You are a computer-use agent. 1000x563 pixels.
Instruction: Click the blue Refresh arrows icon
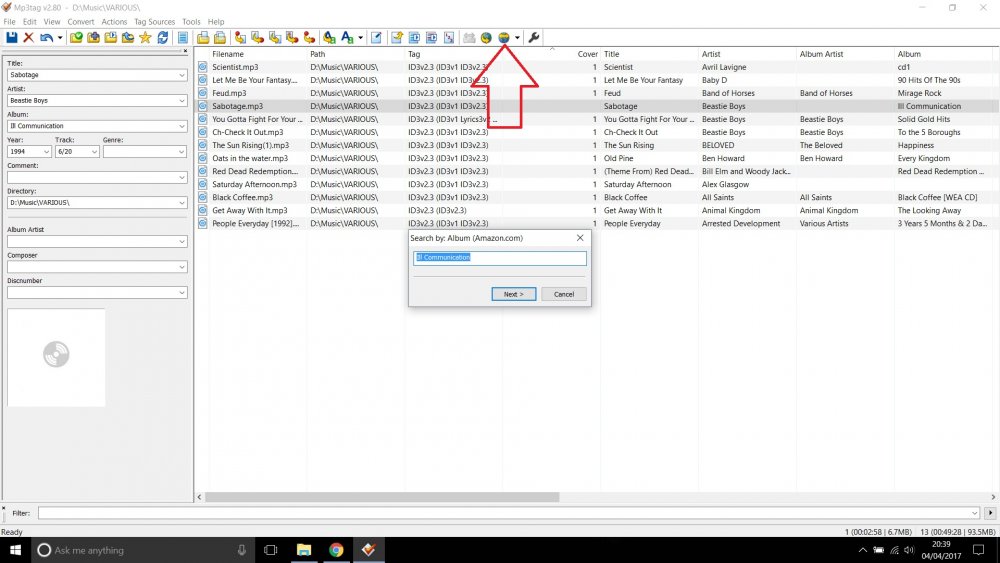point(163,38)
